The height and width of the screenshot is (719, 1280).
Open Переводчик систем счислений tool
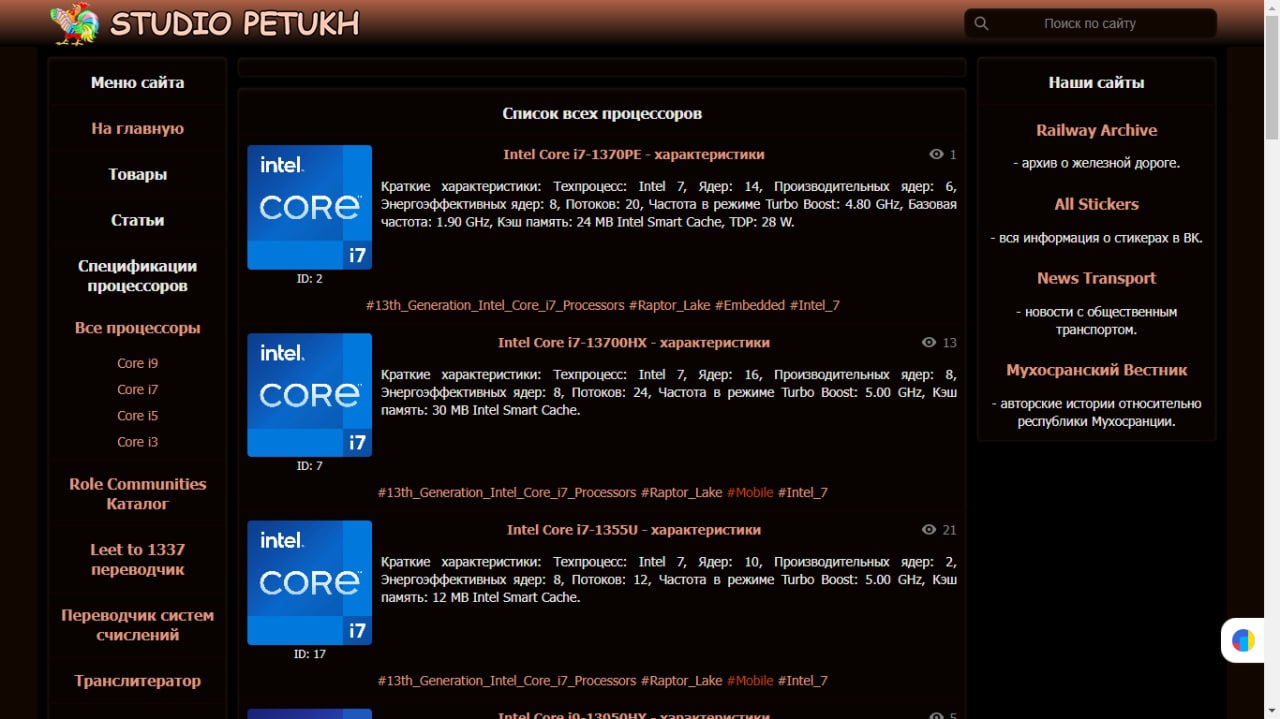pyautogui.click(x=137, y=625)
